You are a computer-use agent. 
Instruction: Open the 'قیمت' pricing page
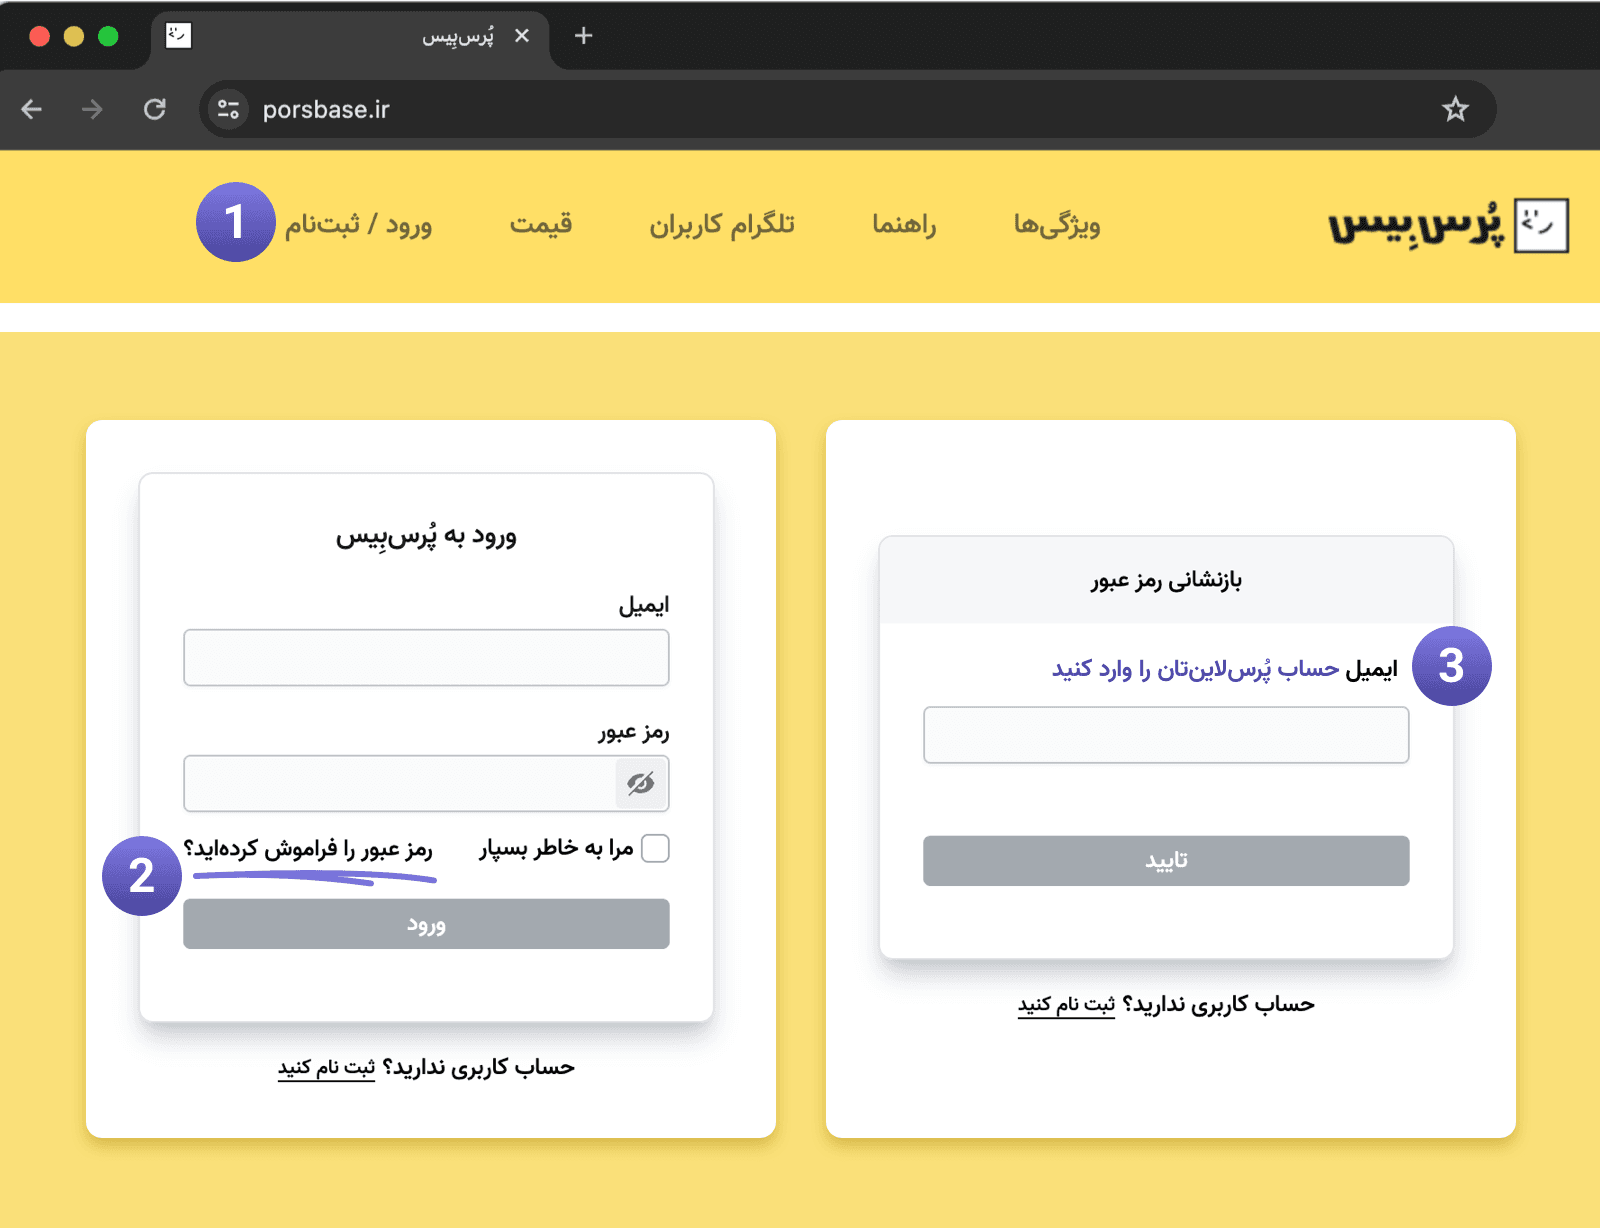(x=541, y=225)
